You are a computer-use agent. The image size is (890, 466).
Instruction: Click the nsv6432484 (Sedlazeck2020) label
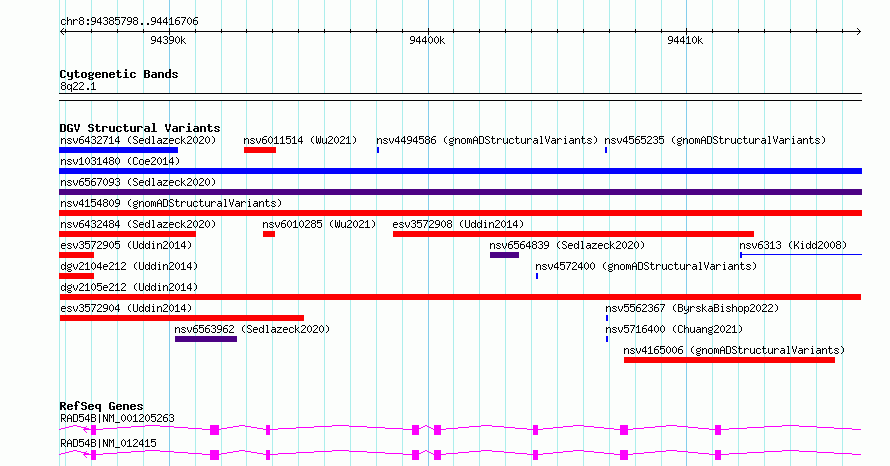[138, 224]
